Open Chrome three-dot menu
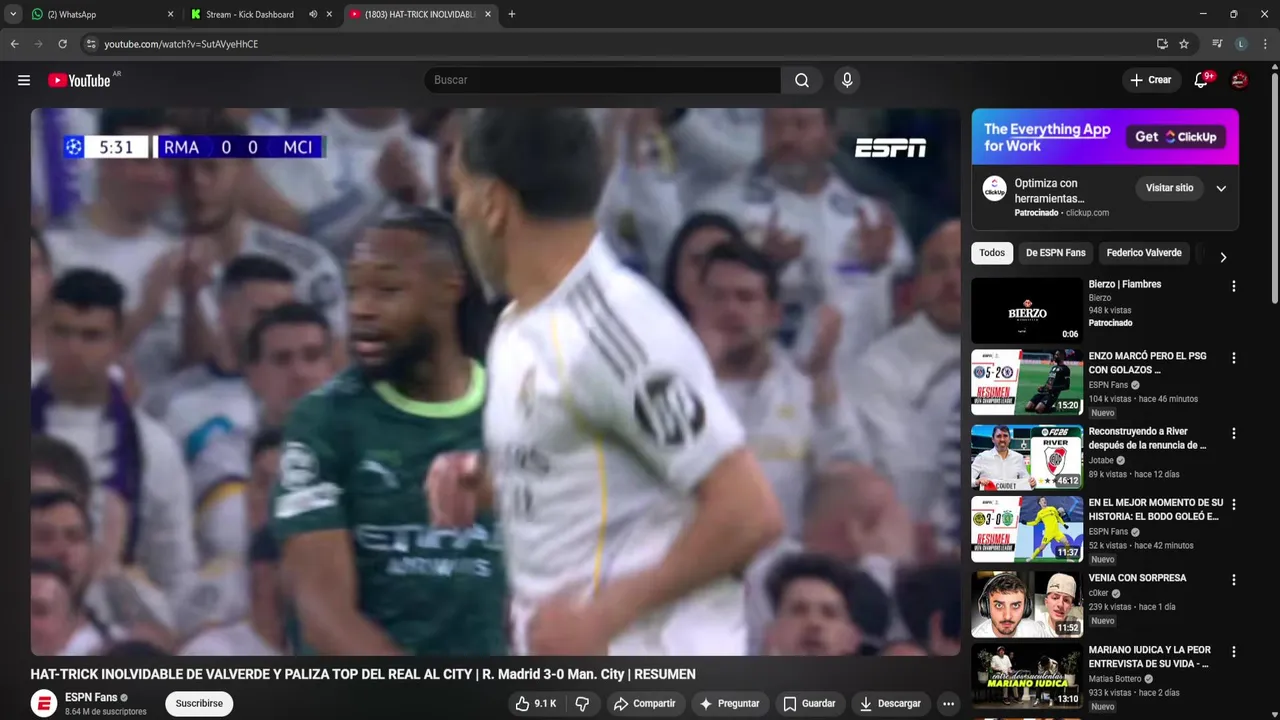The height and width of the screenshot is (720, 1280). pyautogui.click(x=1266, y=44)
